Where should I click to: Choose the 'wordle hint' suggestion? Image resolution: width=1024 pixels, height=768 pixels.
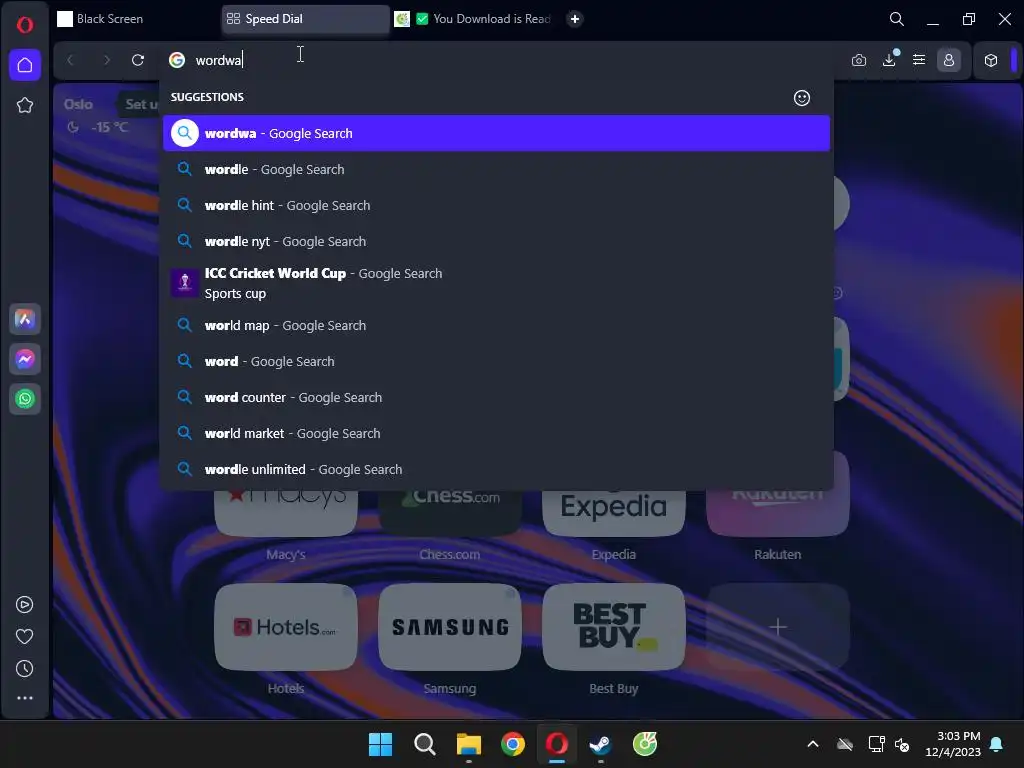tap(496, 205)
